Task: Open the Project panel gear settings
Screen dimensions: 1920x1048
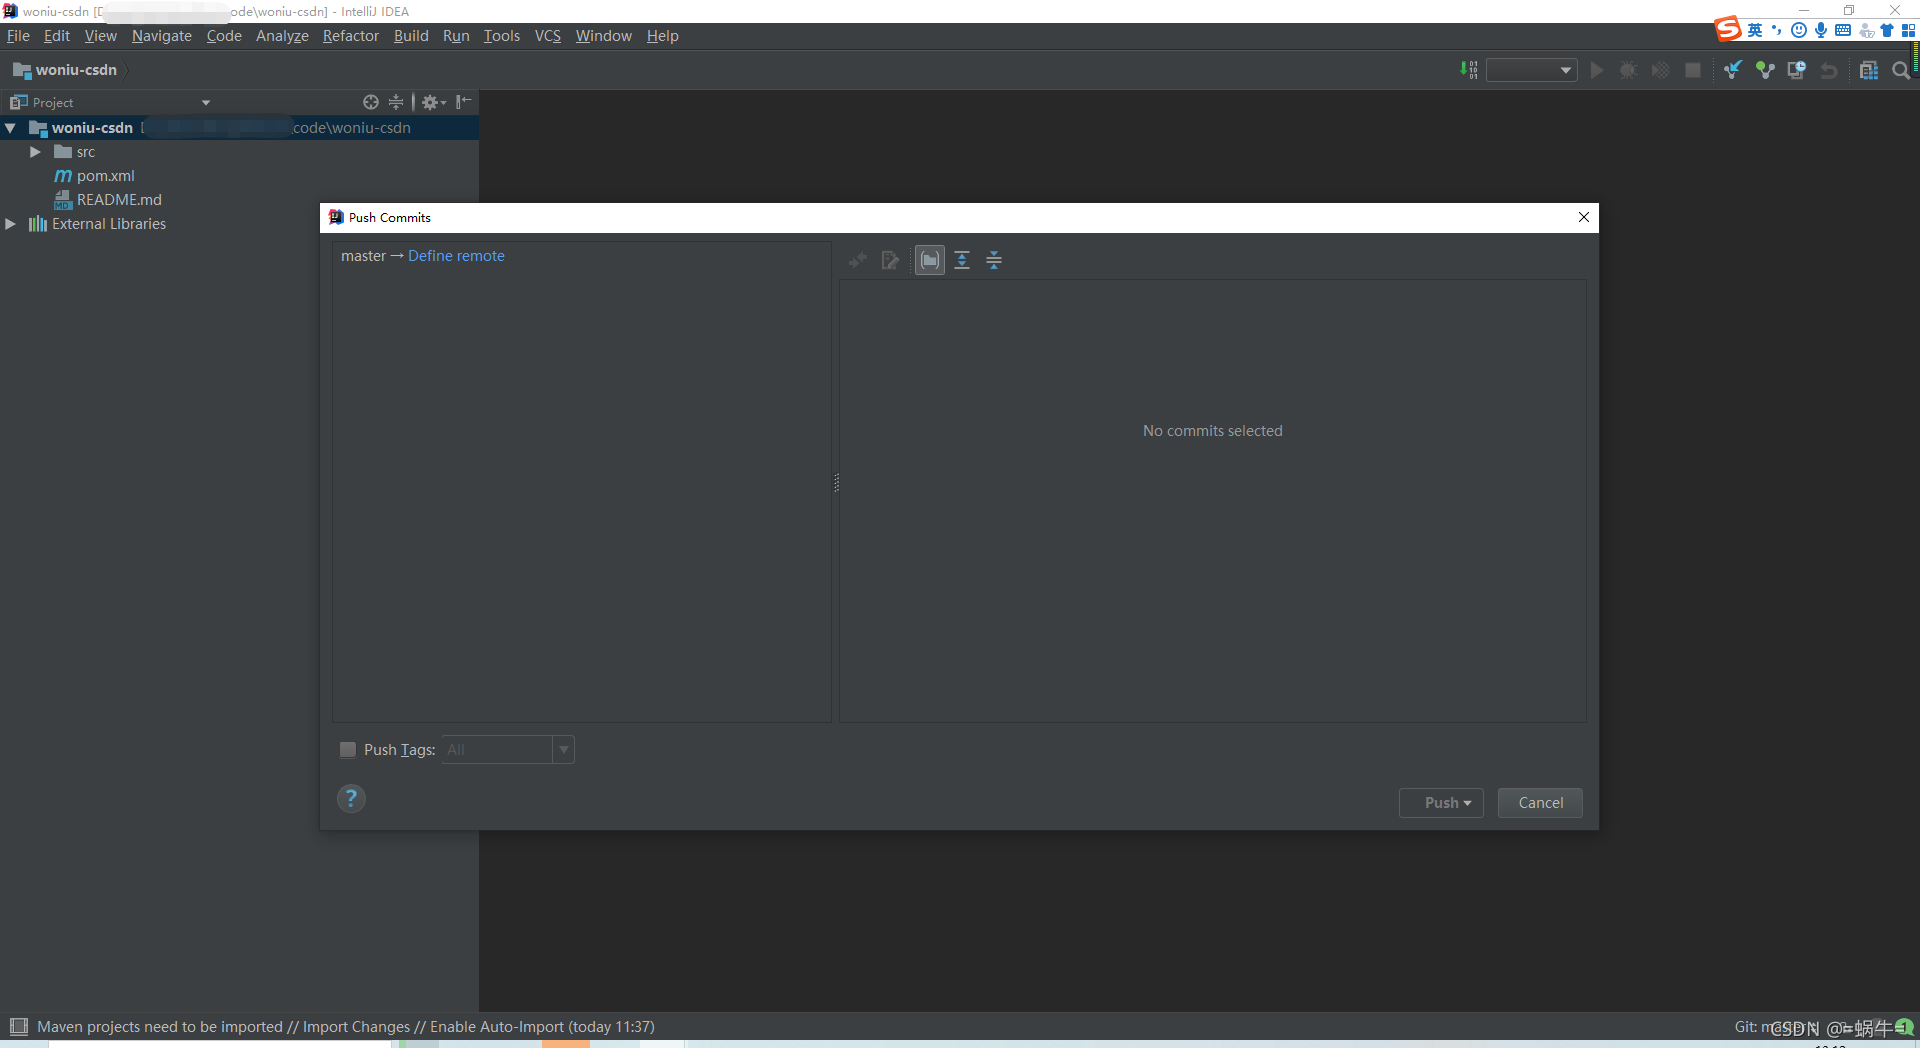Action: click(433, 102)
